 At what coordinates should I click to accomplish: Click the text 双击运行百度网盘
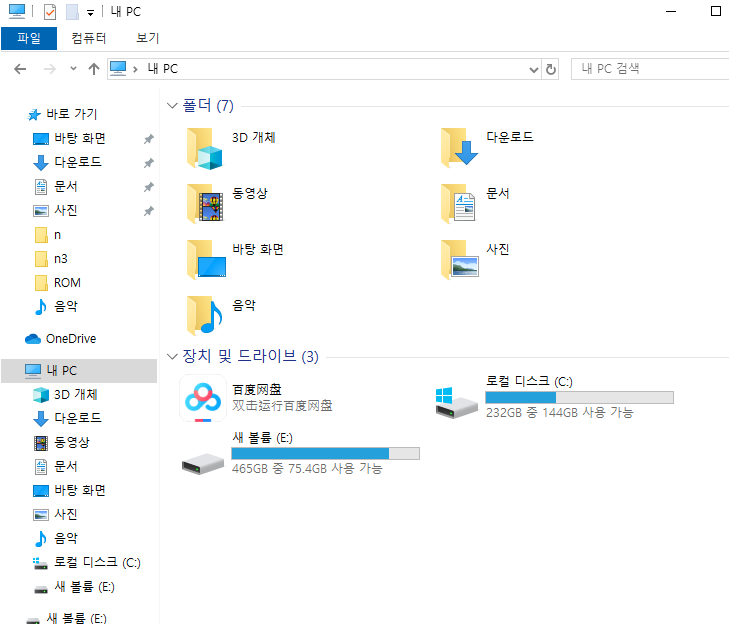click(282, 406)
